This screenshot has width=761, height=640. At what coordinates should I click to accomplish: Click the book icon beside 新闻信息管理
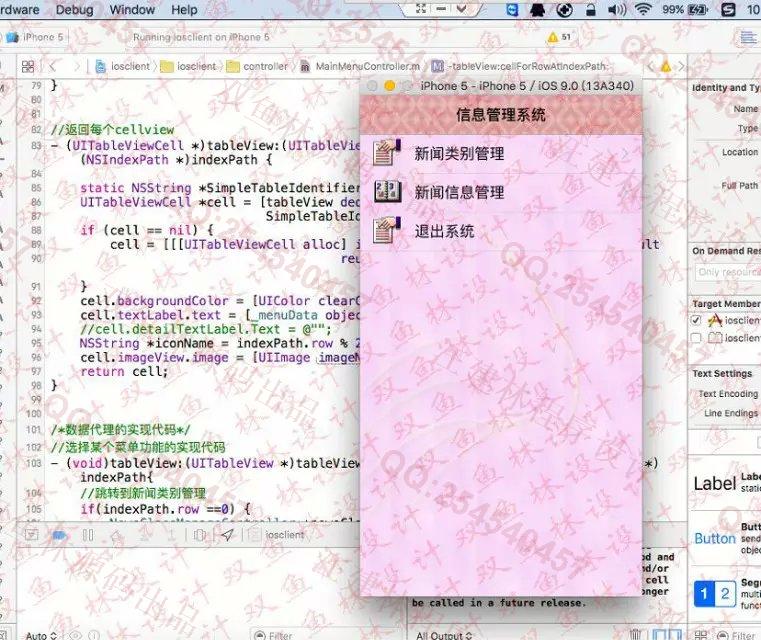pos(387,192)
